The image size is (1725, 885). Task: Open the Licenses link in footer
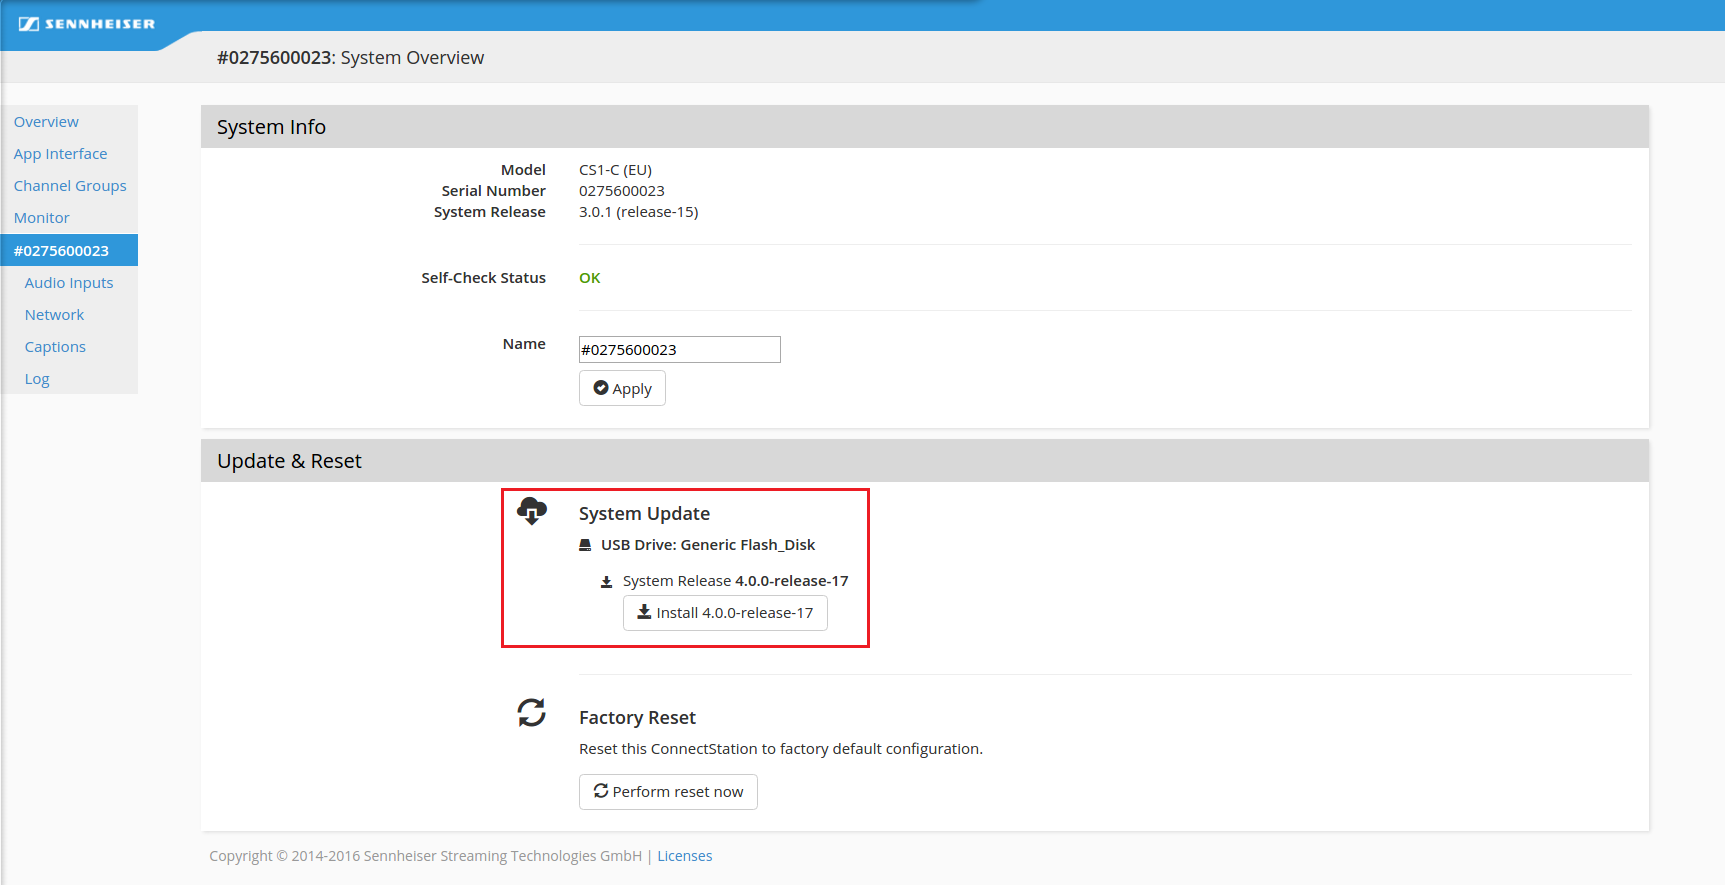pyautogui.click(x=684, y=856)
